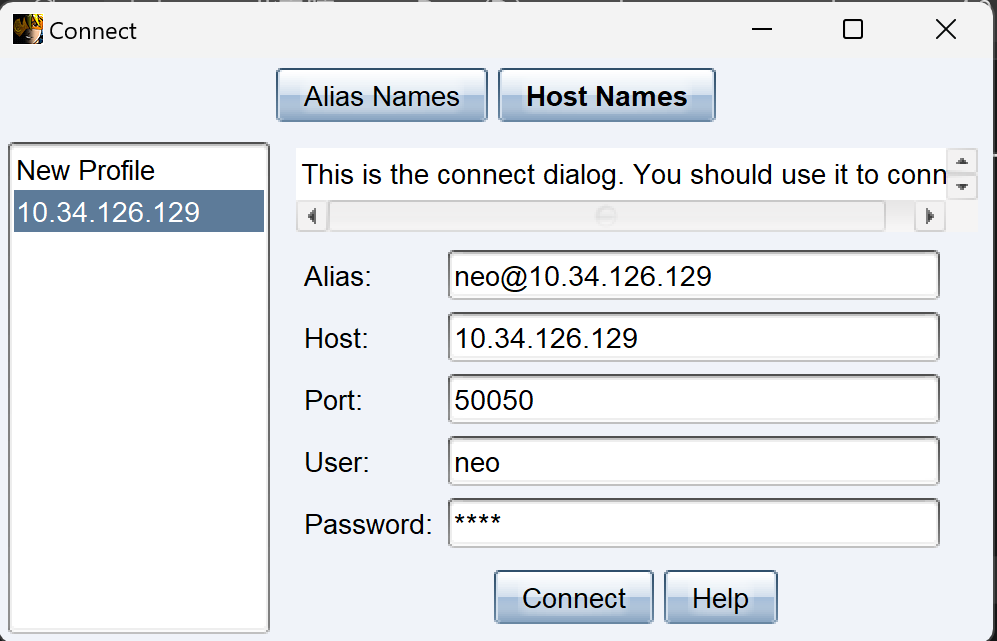Click the Host input field

tap(694, 337)
